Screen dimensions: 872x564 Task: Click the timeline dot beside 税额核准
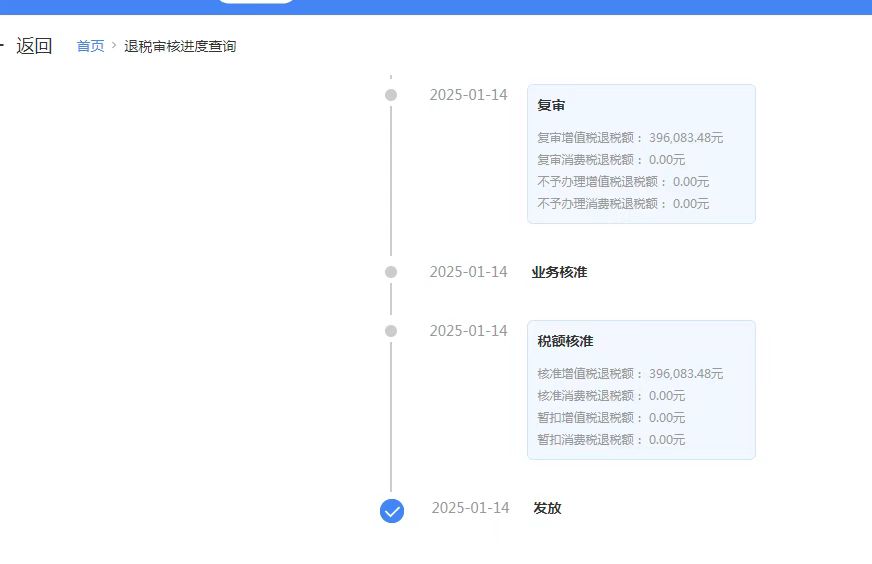pyautogui.click(x=391, y=331)
